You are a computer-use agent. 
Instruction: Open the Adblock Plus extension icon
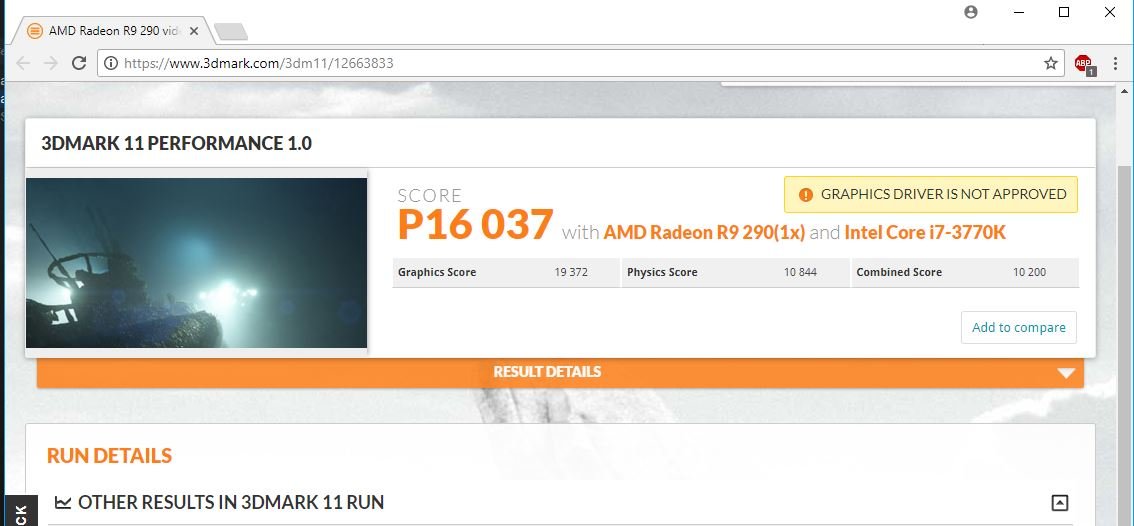[x=1084, y=64]
